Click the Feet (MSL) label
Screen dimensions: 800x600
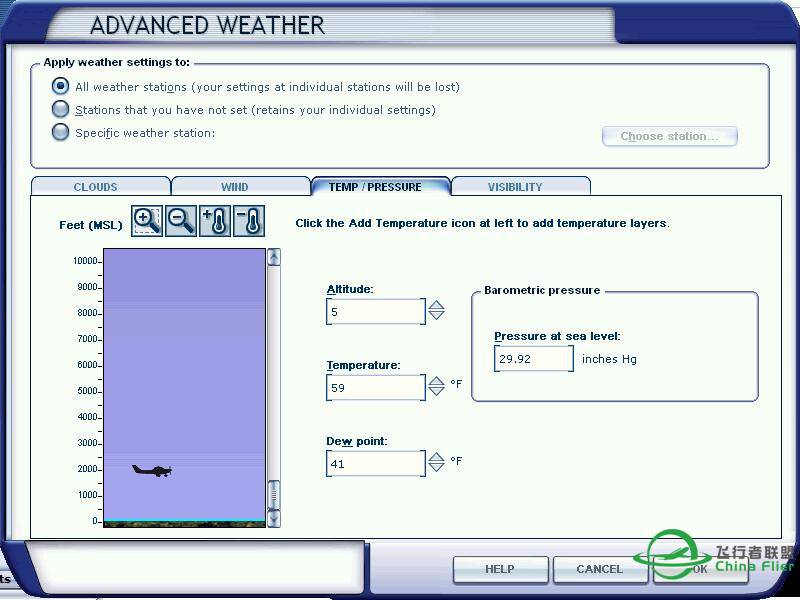point(91,225)
